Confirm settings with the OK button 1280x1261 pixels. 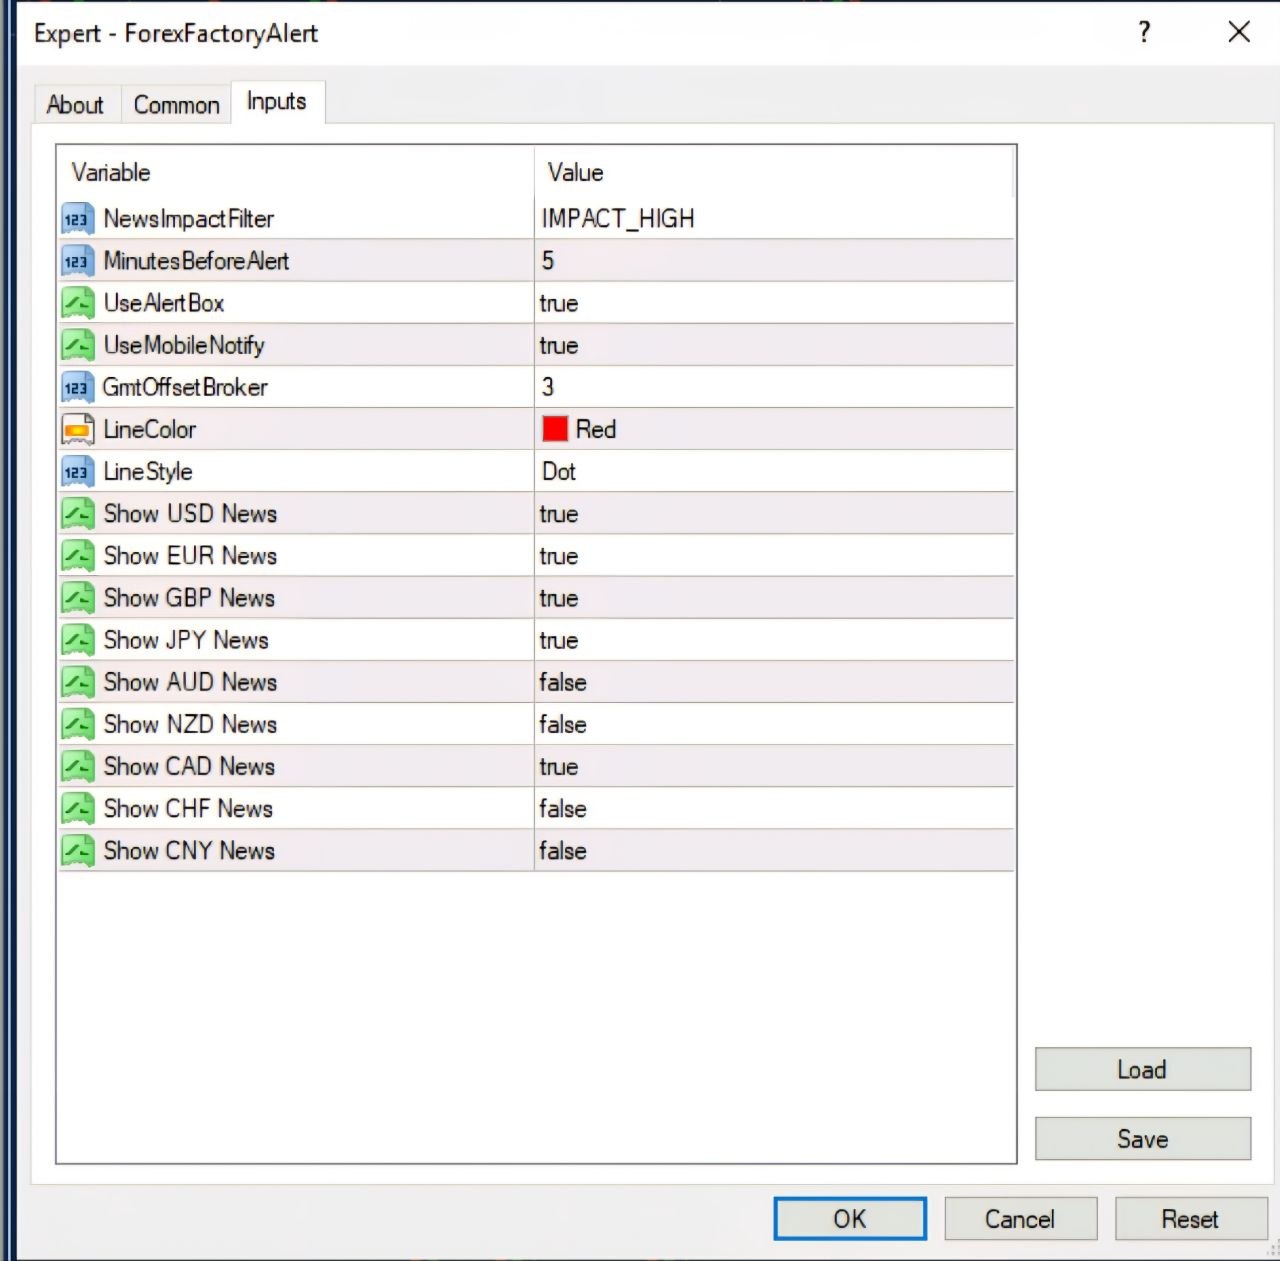click(x=850, y=1218)
